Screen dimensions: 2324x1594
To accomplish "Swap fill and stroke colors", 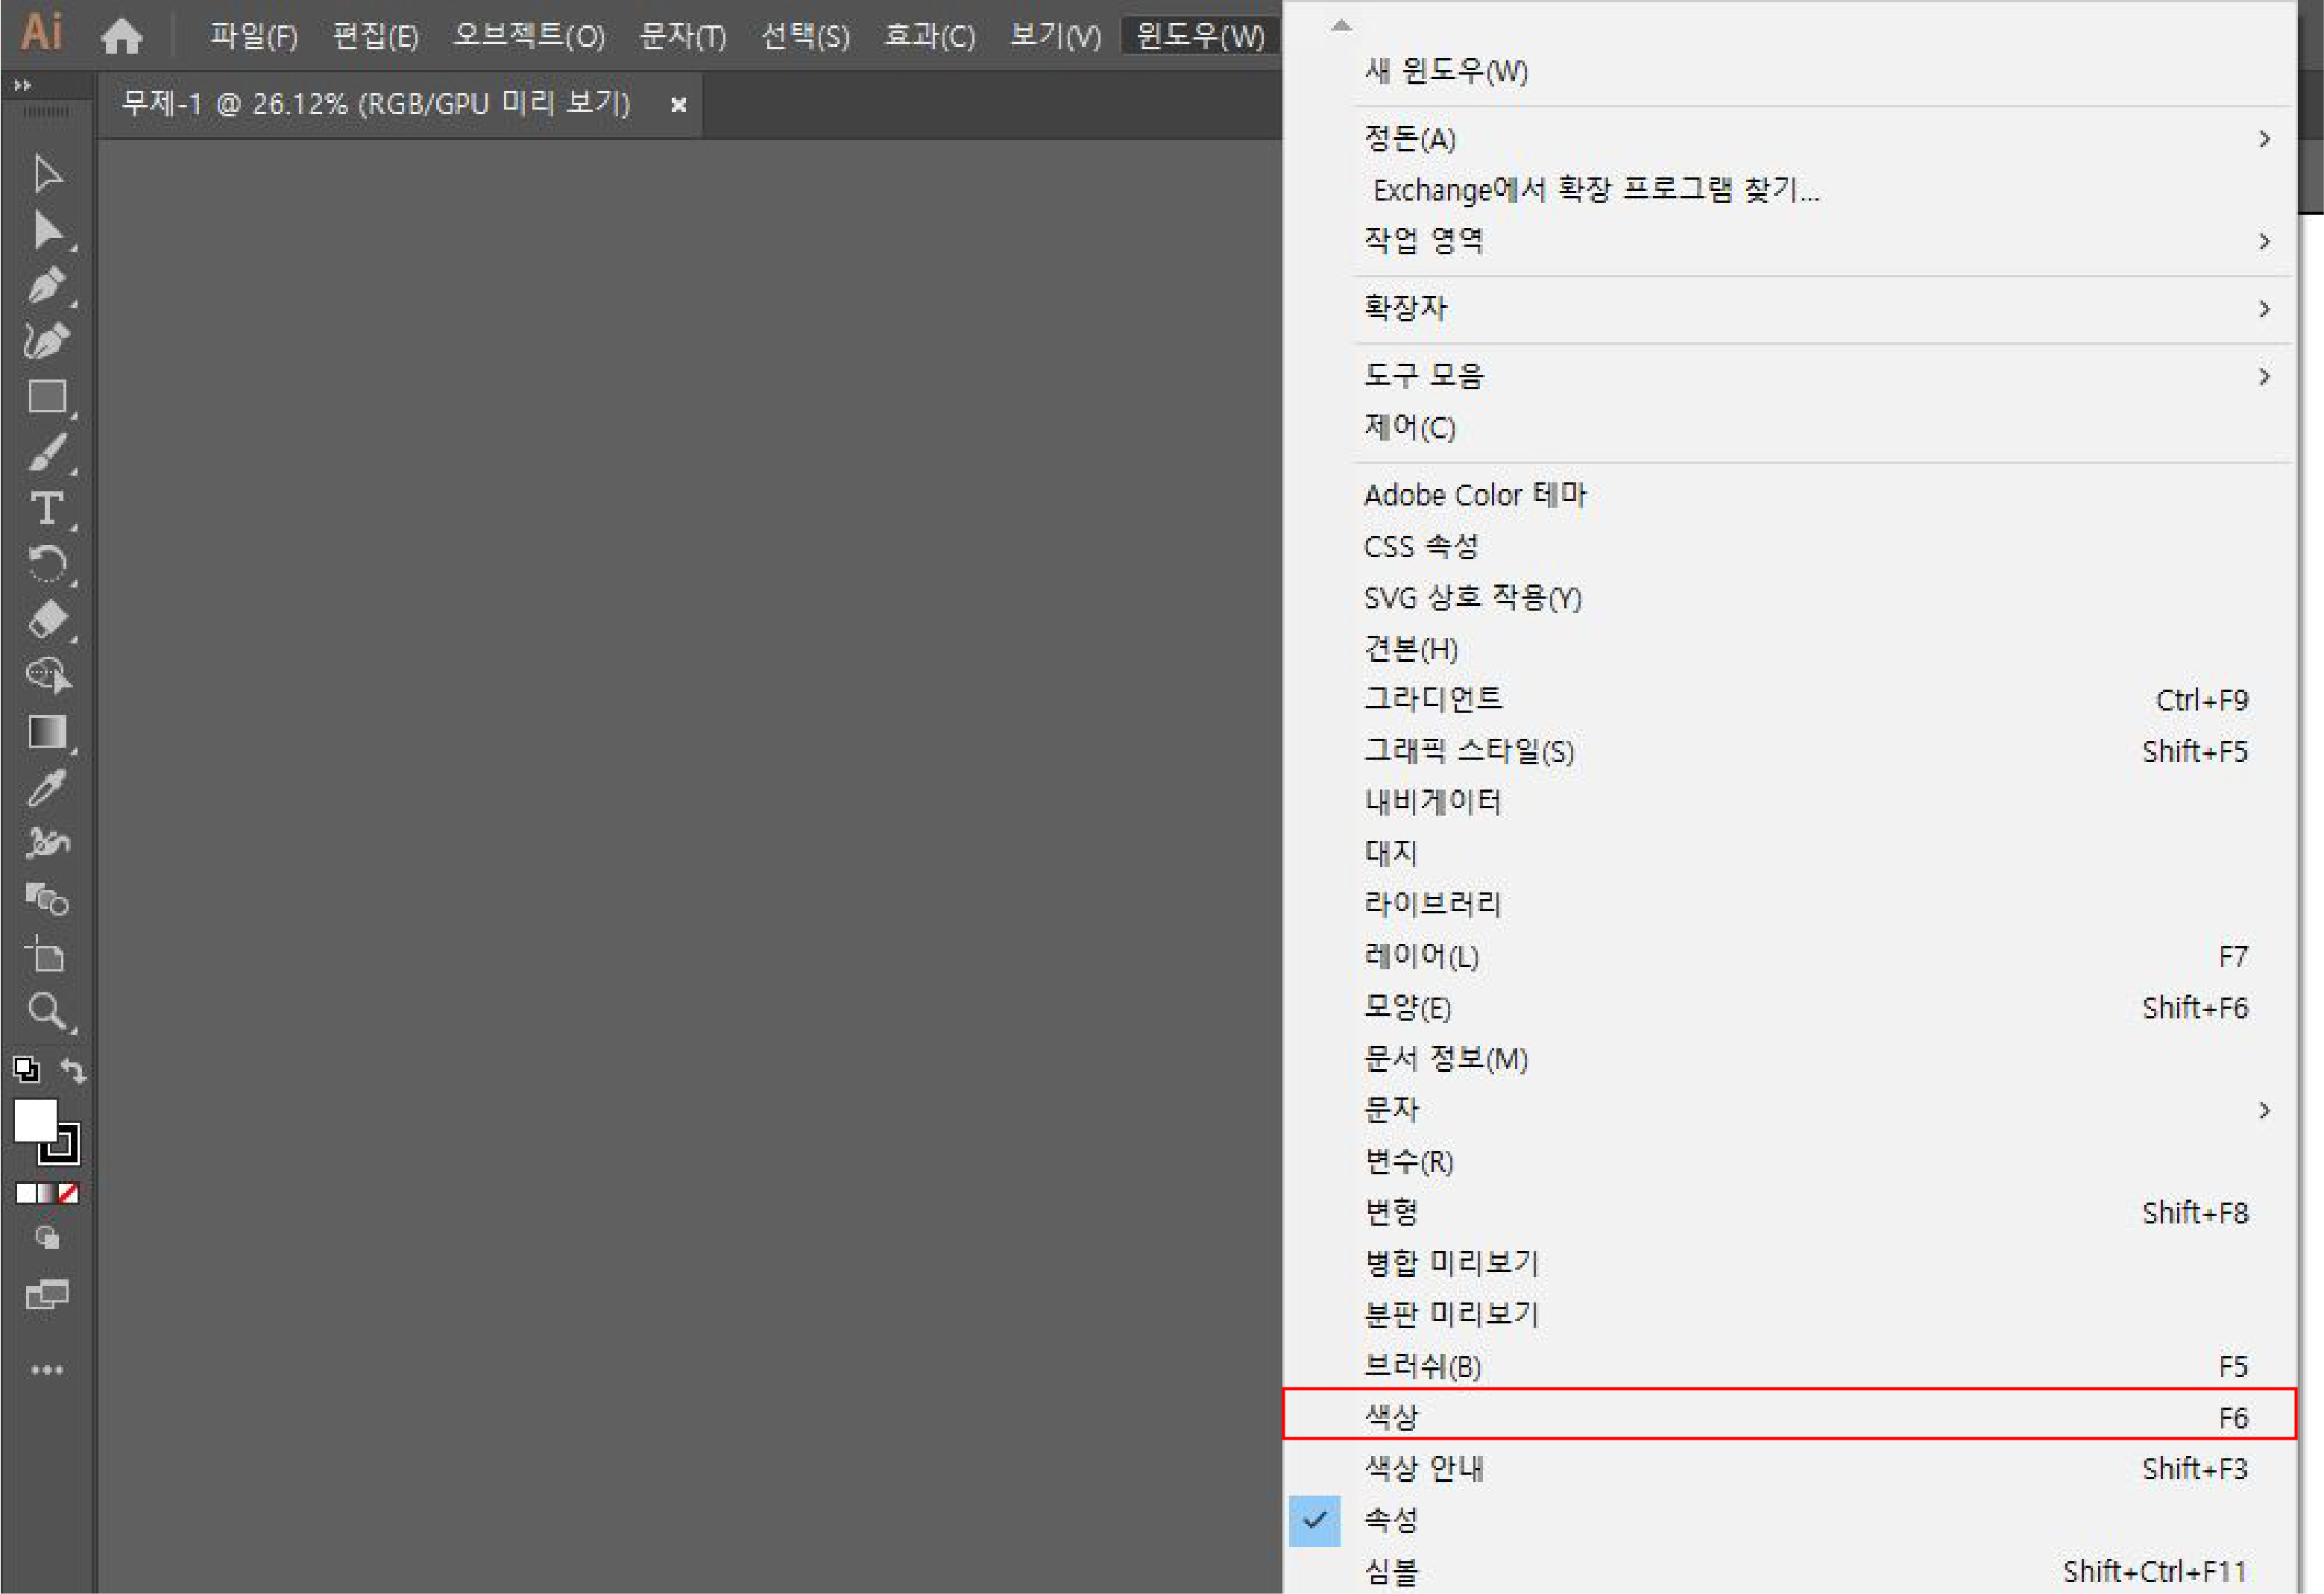I will (73, 1070).
